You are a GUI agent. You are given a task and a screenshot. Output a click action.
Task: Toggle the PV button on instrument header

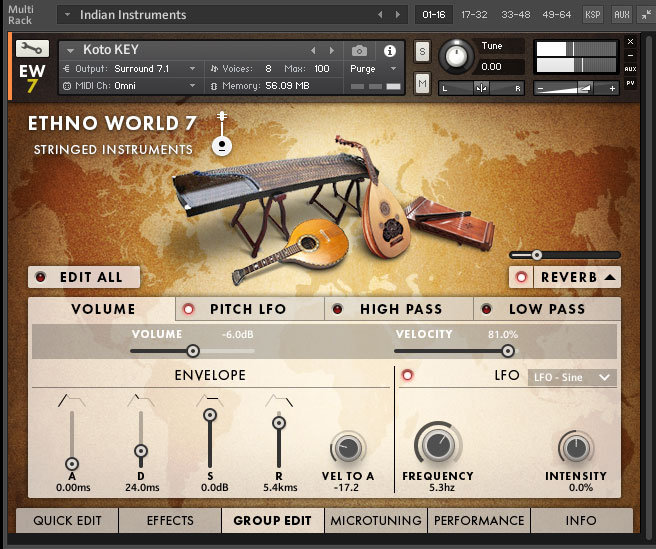click(x=630, y=83)
